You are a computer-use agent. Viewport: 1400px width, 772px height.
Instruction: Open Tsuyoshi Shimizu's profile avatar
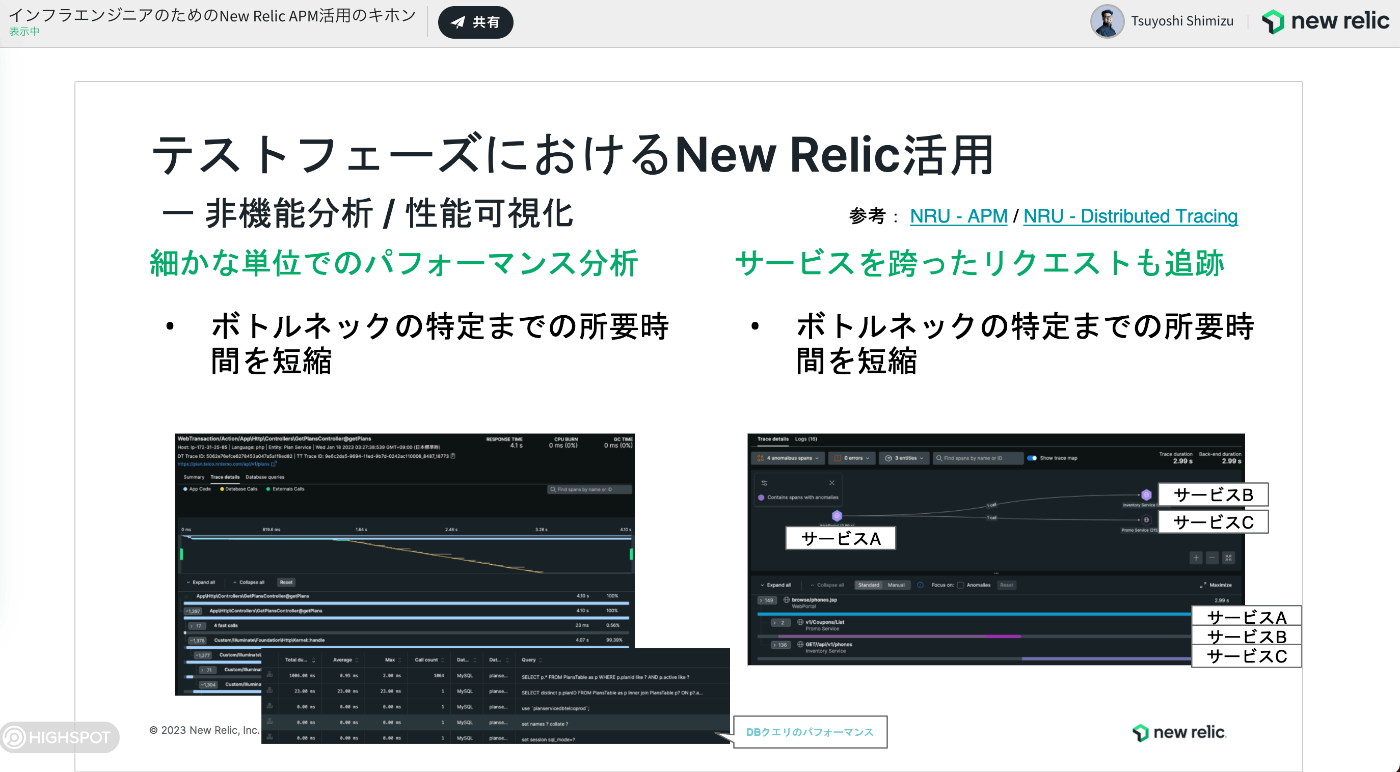[x=1107, y=22]
